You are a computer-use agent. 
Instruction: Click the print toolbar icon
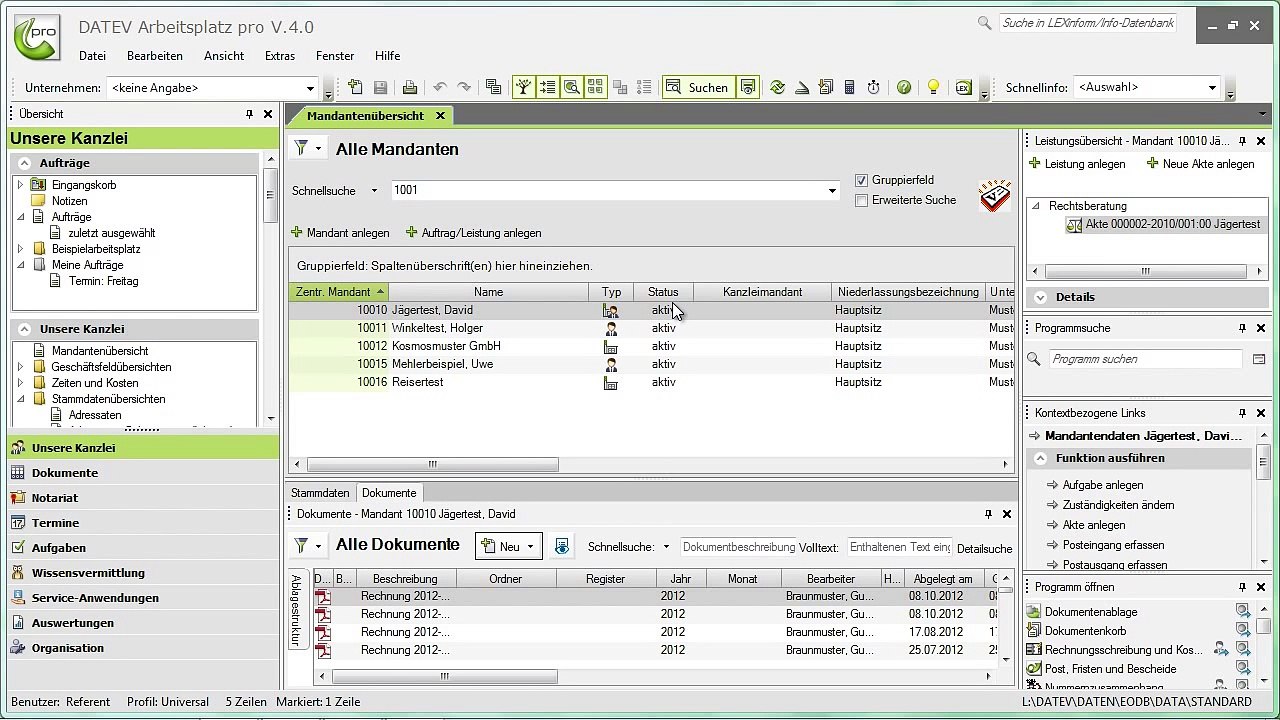(409, 88)
